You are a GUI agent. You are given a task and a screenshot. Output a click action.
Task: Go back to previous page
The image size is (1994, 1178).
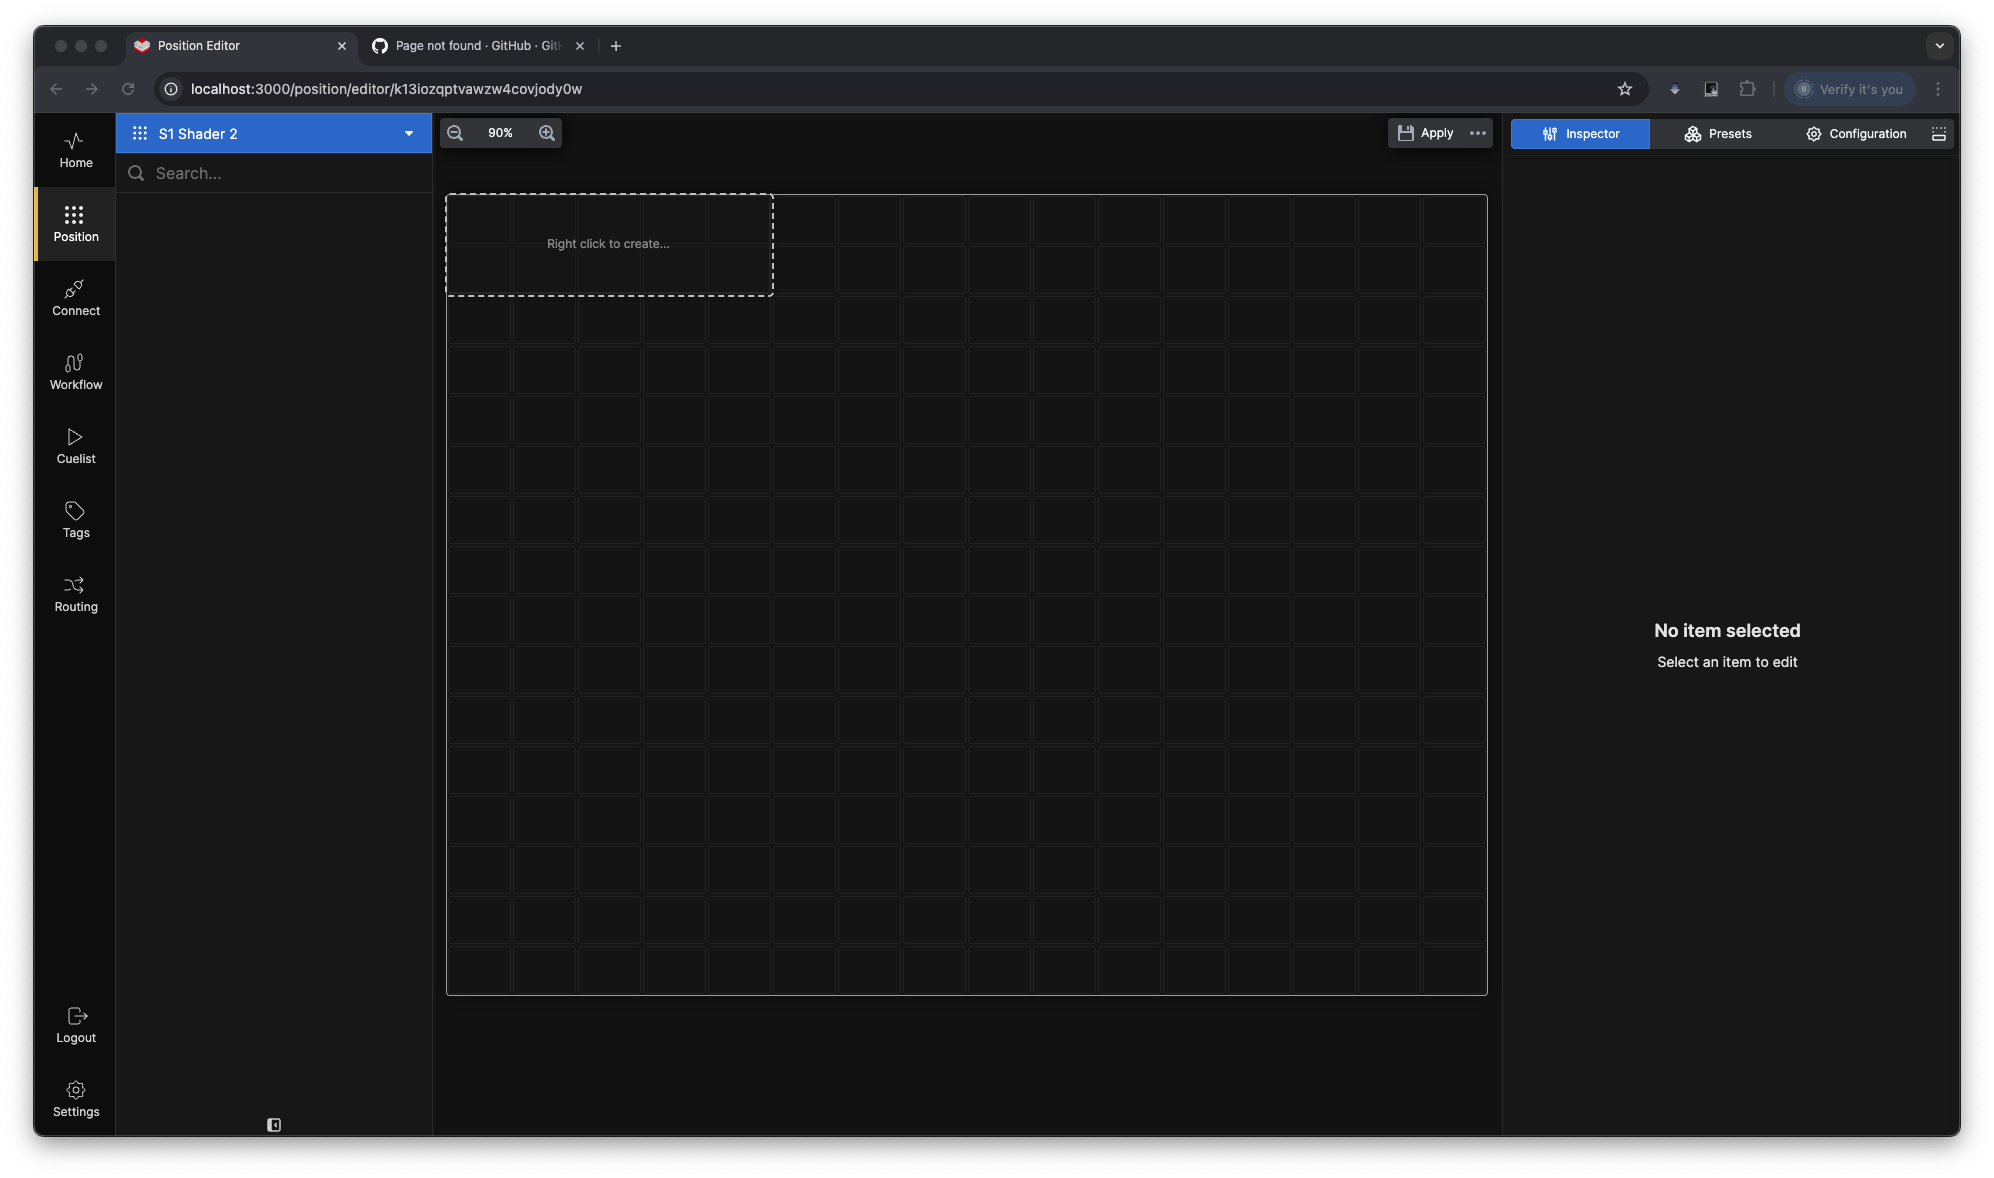click(56, 89)
